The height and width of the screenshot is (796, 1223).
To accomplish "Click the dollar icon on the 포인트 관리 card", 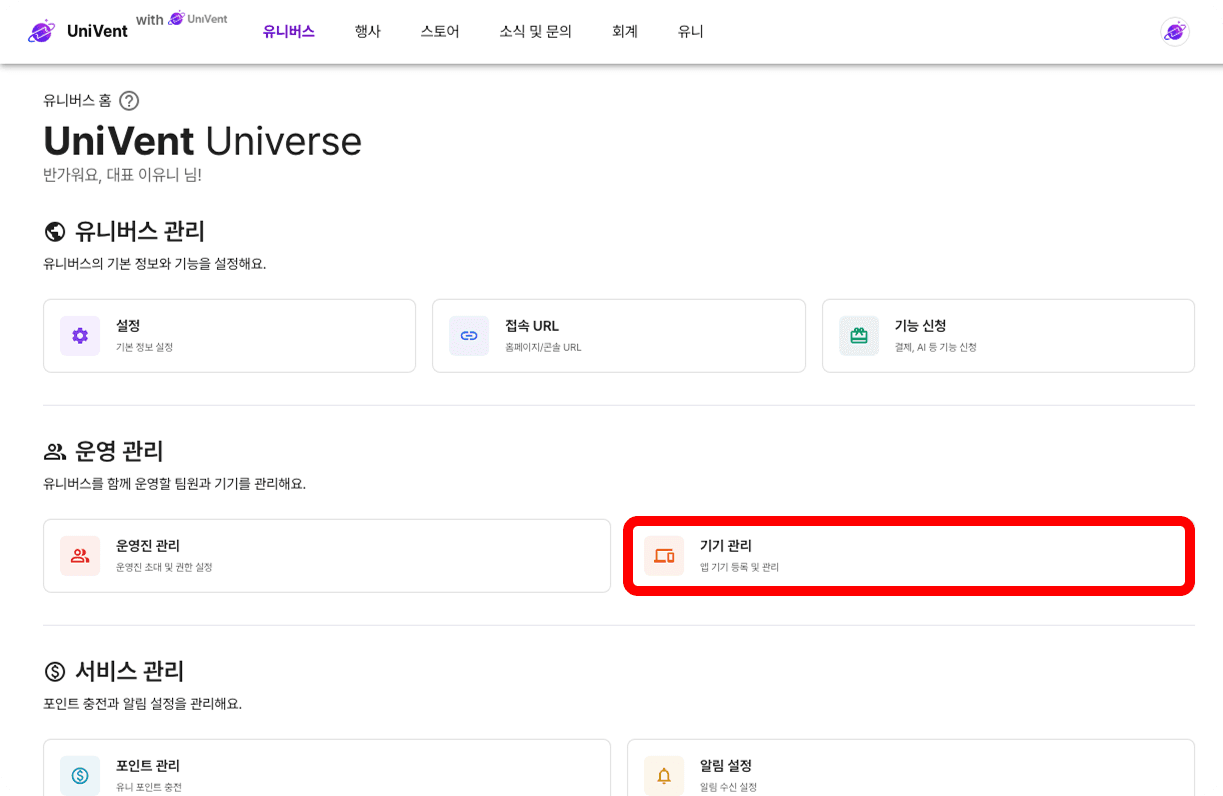I will (80, 775).
